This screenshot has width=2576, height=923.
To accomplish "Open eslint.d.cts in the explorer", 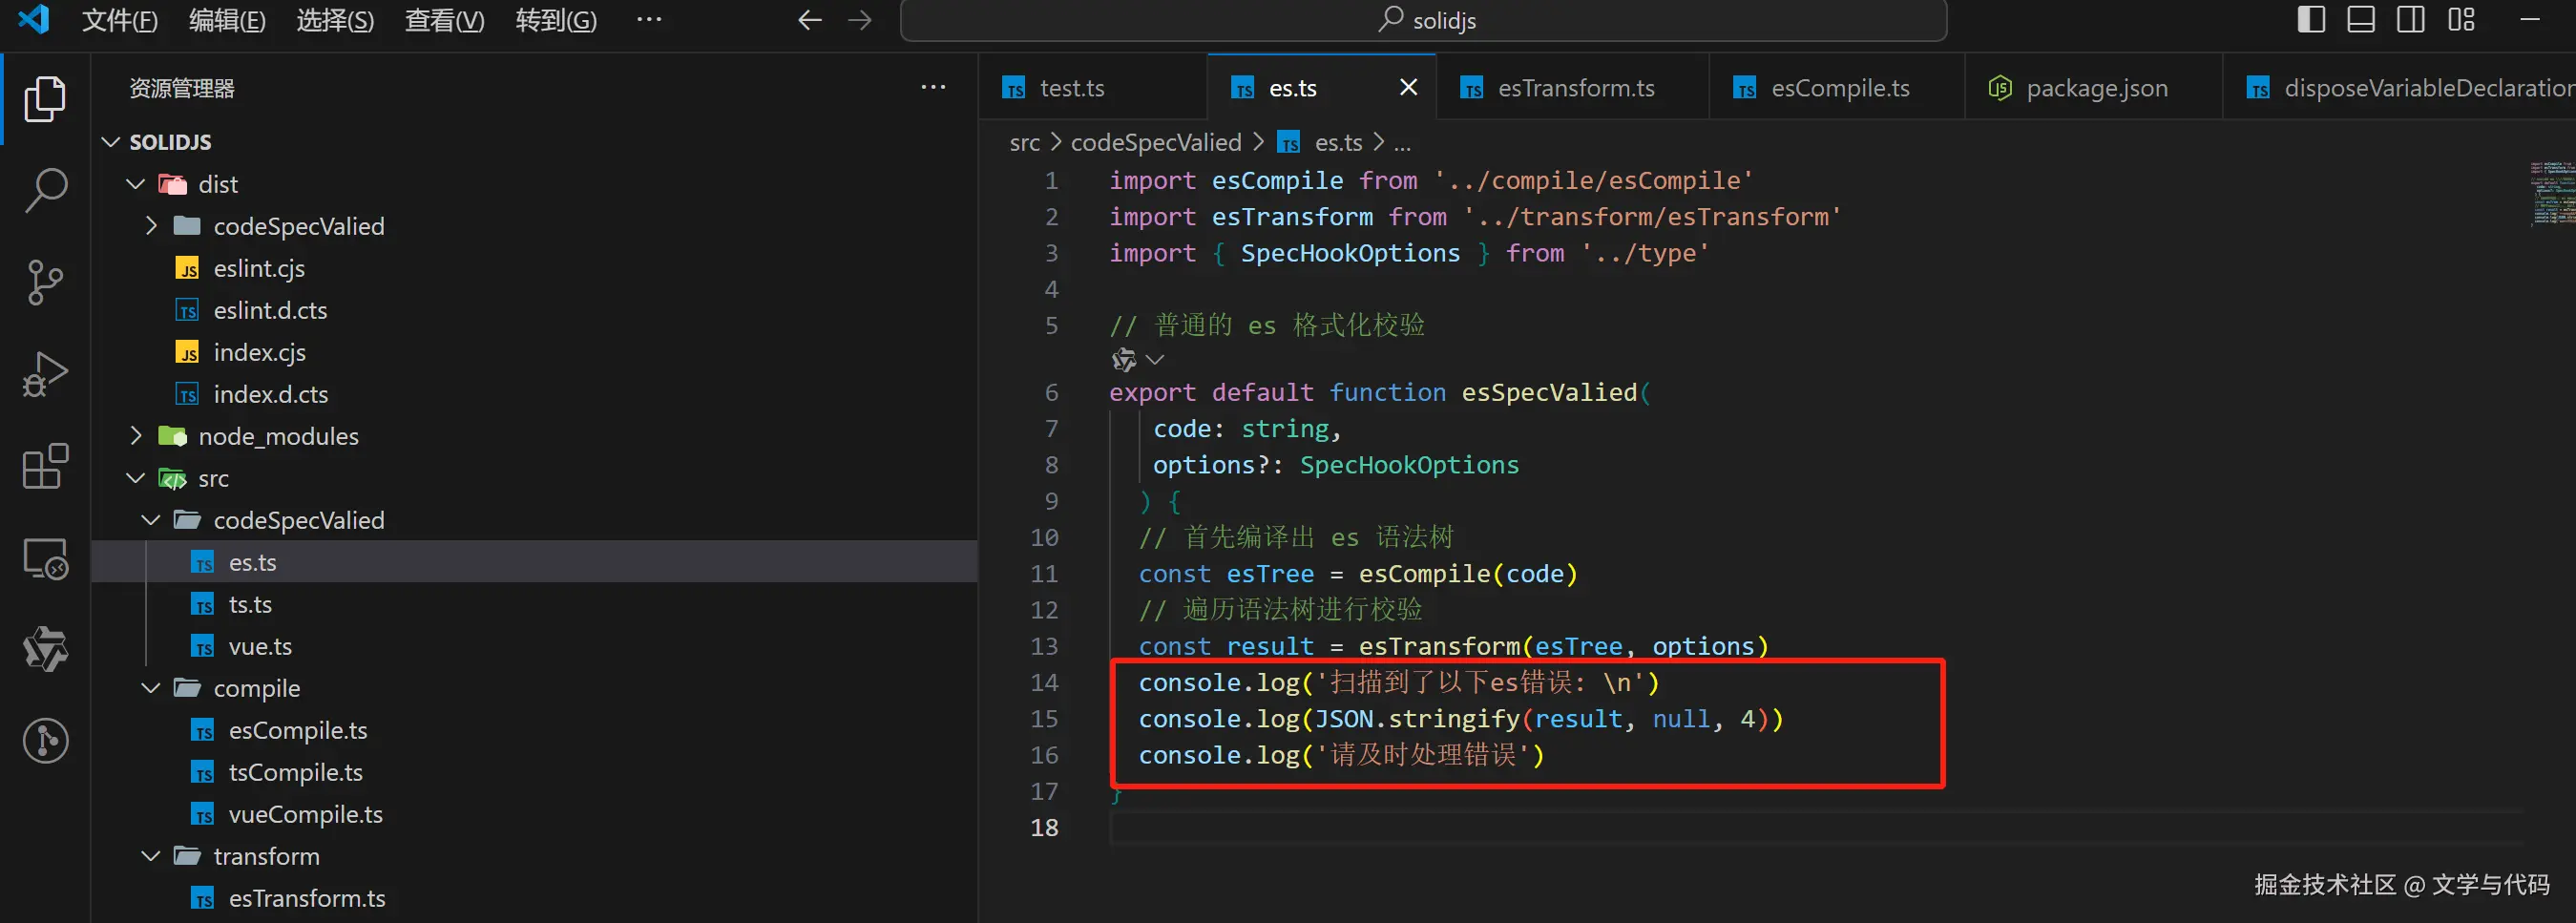I will pos(270,311).
